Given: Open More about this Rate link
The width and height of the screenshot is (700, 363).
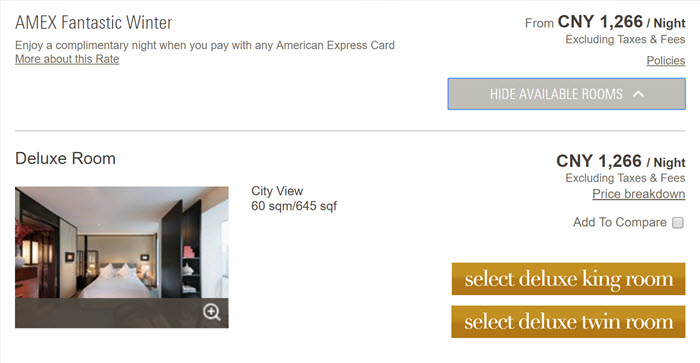Looking at the screenshot, I should [67, 59].
